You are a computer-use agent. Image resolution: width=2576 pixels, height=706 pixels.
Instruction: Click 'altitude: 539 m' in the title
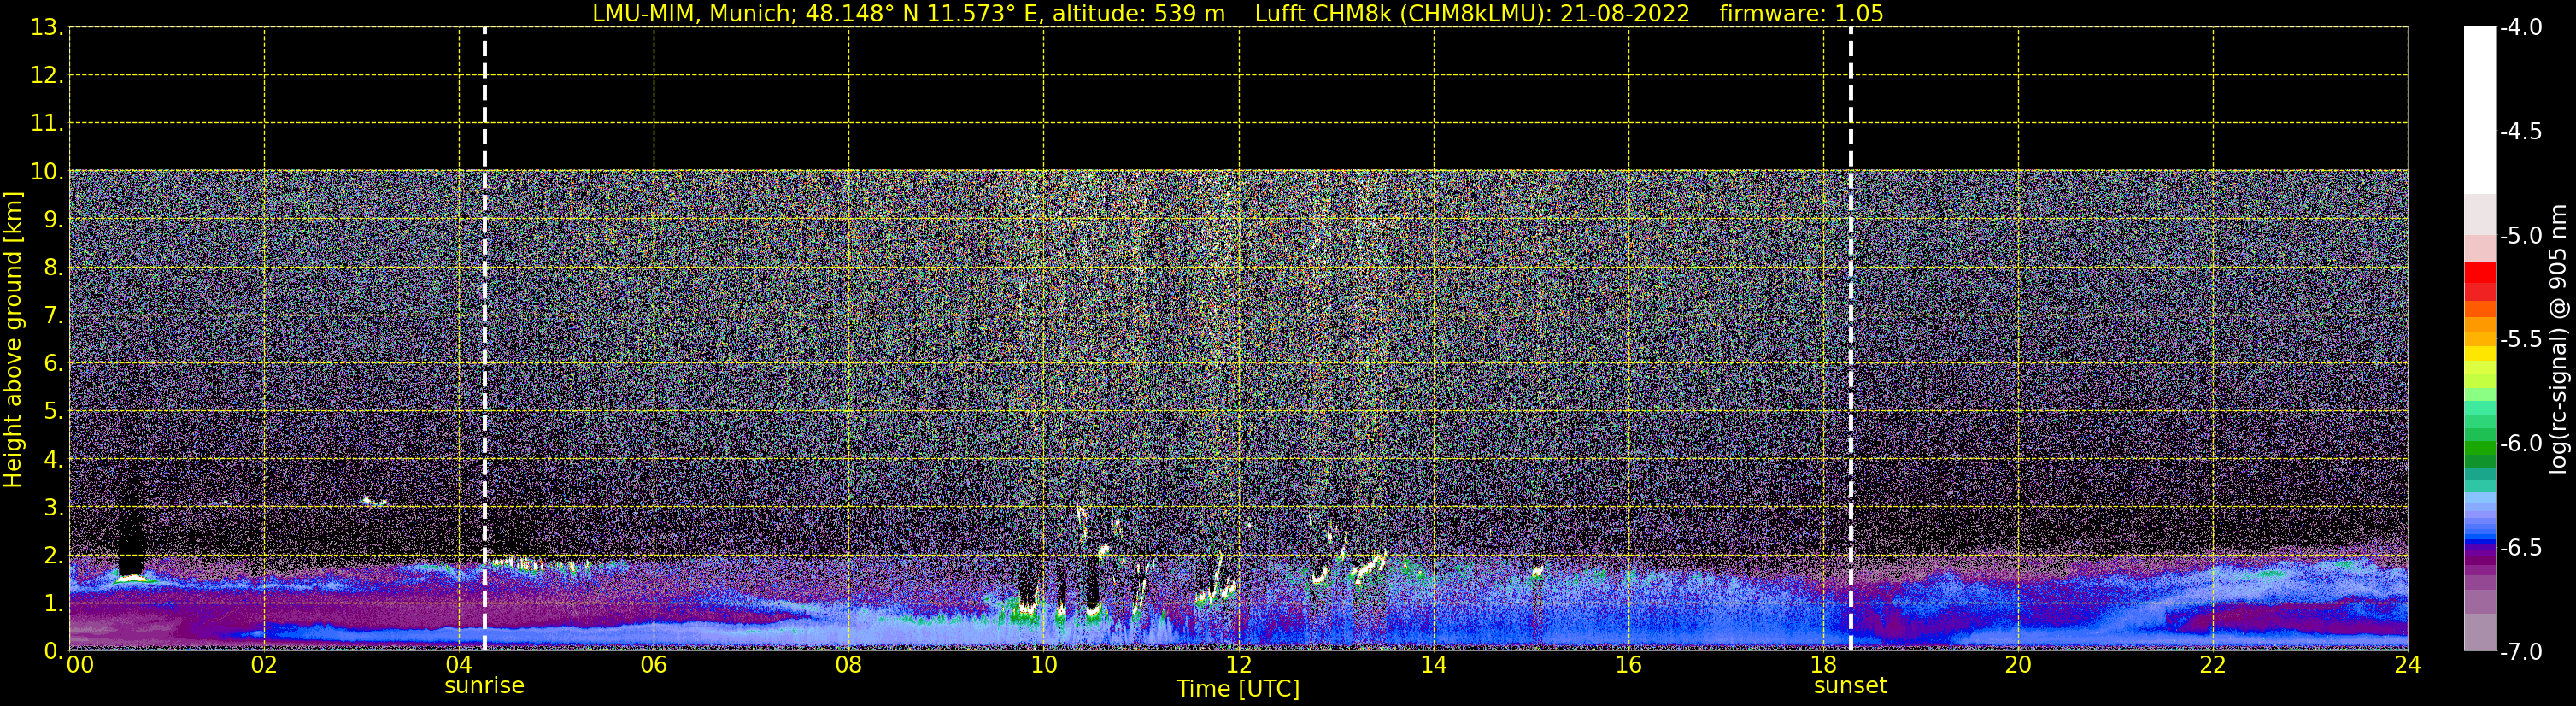[x=1138, y=14]
